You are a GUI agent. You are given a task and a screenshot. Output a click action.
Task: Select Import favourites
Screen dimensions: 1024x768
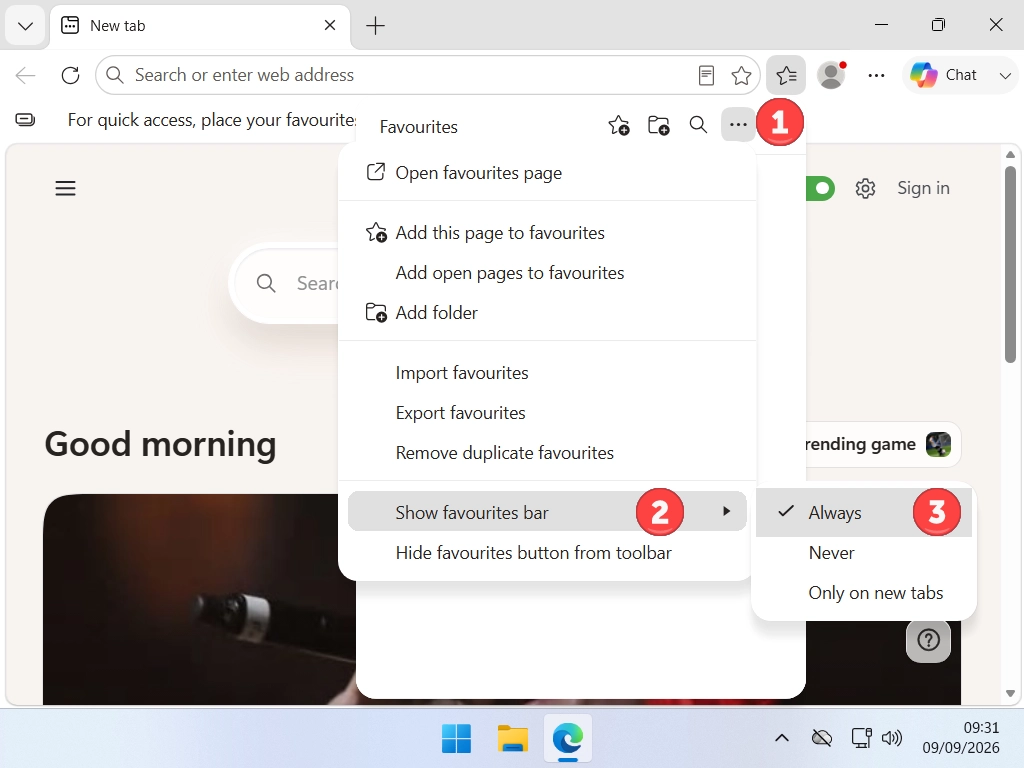click(x=547, y=372)
